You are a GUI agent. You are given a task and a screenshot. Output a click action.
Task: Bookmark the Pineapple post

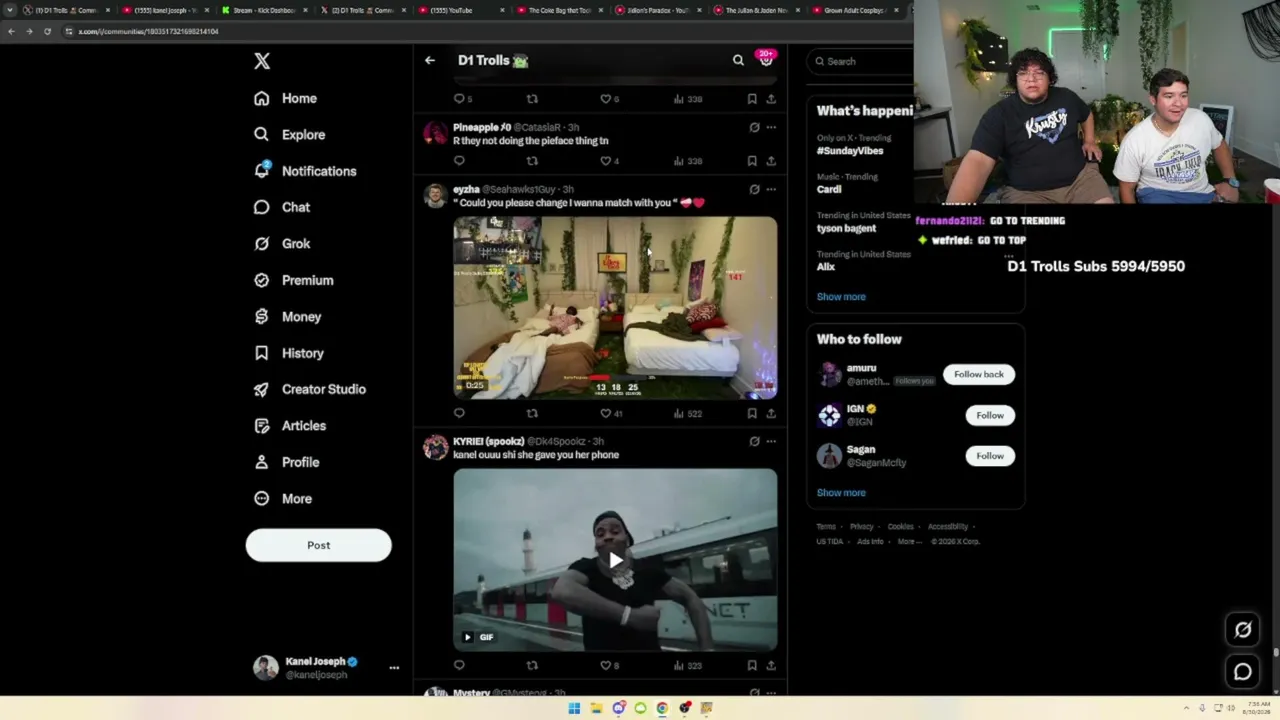click(752, 160)
